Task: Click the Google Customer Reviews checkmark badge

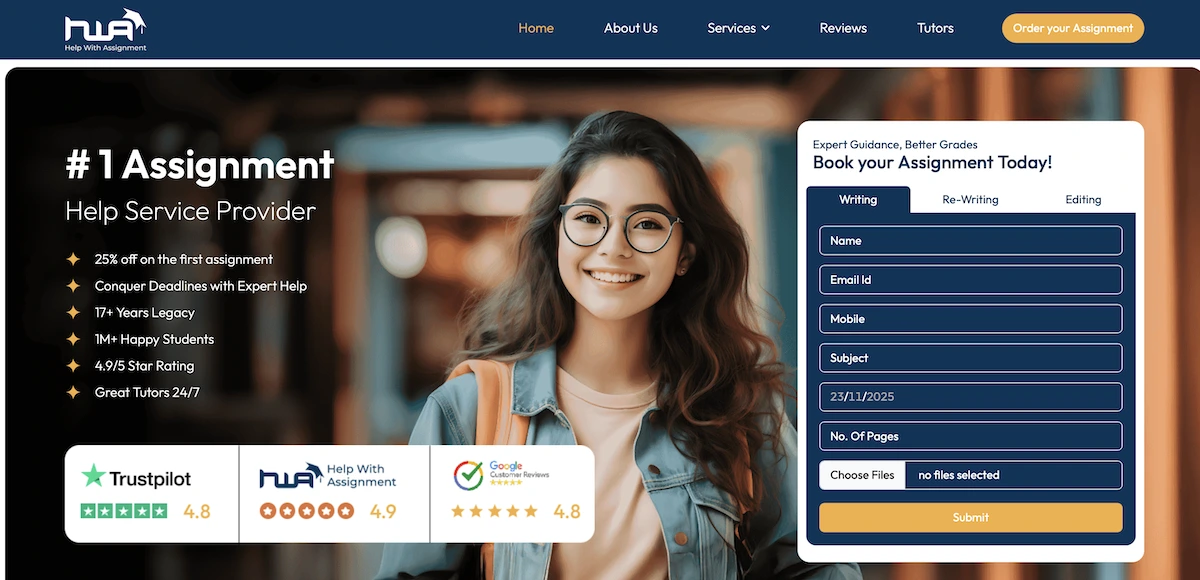Action: [468, 475]
